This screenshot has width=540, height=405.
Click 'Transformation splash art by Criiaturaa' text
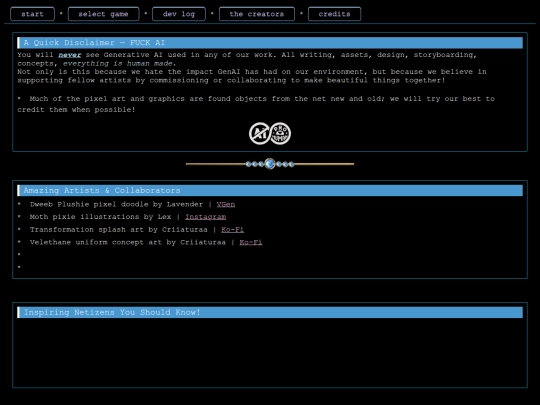[x=118, y=229]
